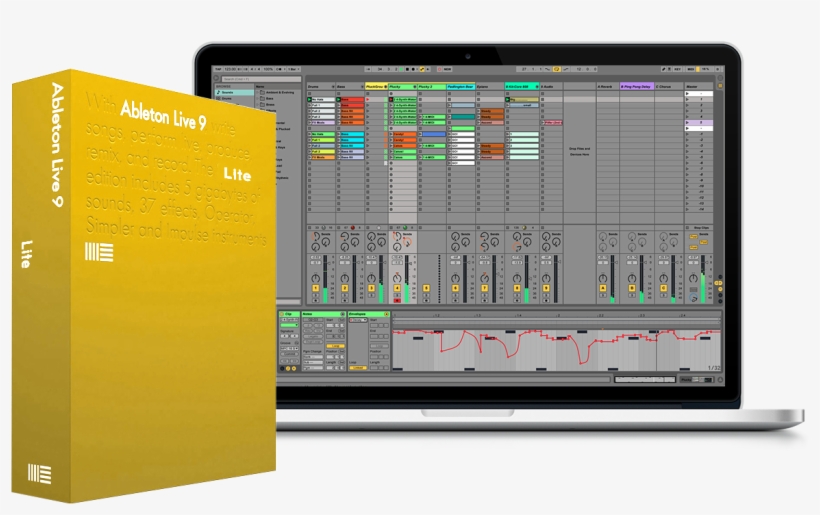Toggle track activator 2 for Bass
Viewport: 820px width, 515px height.
(x=345, y=288)
